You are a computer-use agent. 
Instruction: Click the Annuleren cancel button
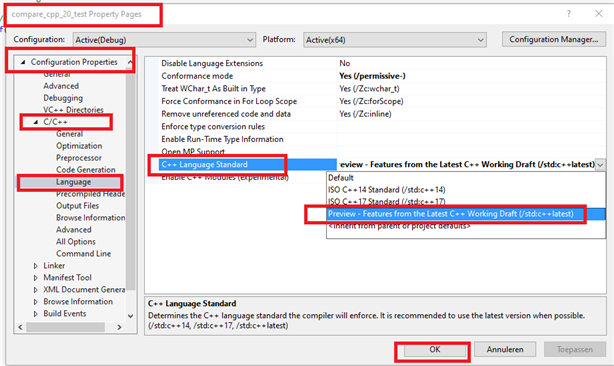pyautogui.click(x=505, y=350)
